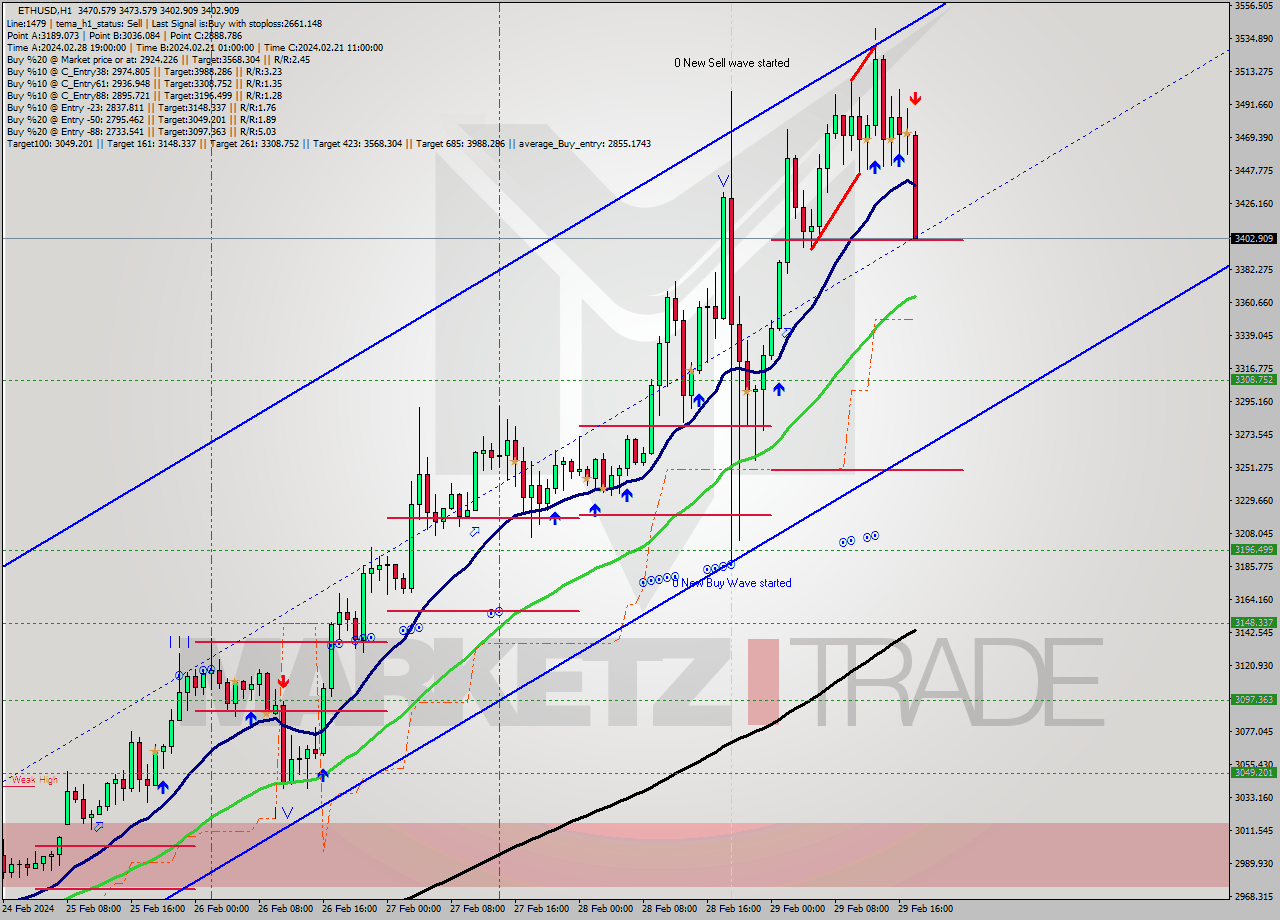The image size is (1280, 920).
Task: Click the '26 Feb 16:00' time label
Action: [349, 909]
